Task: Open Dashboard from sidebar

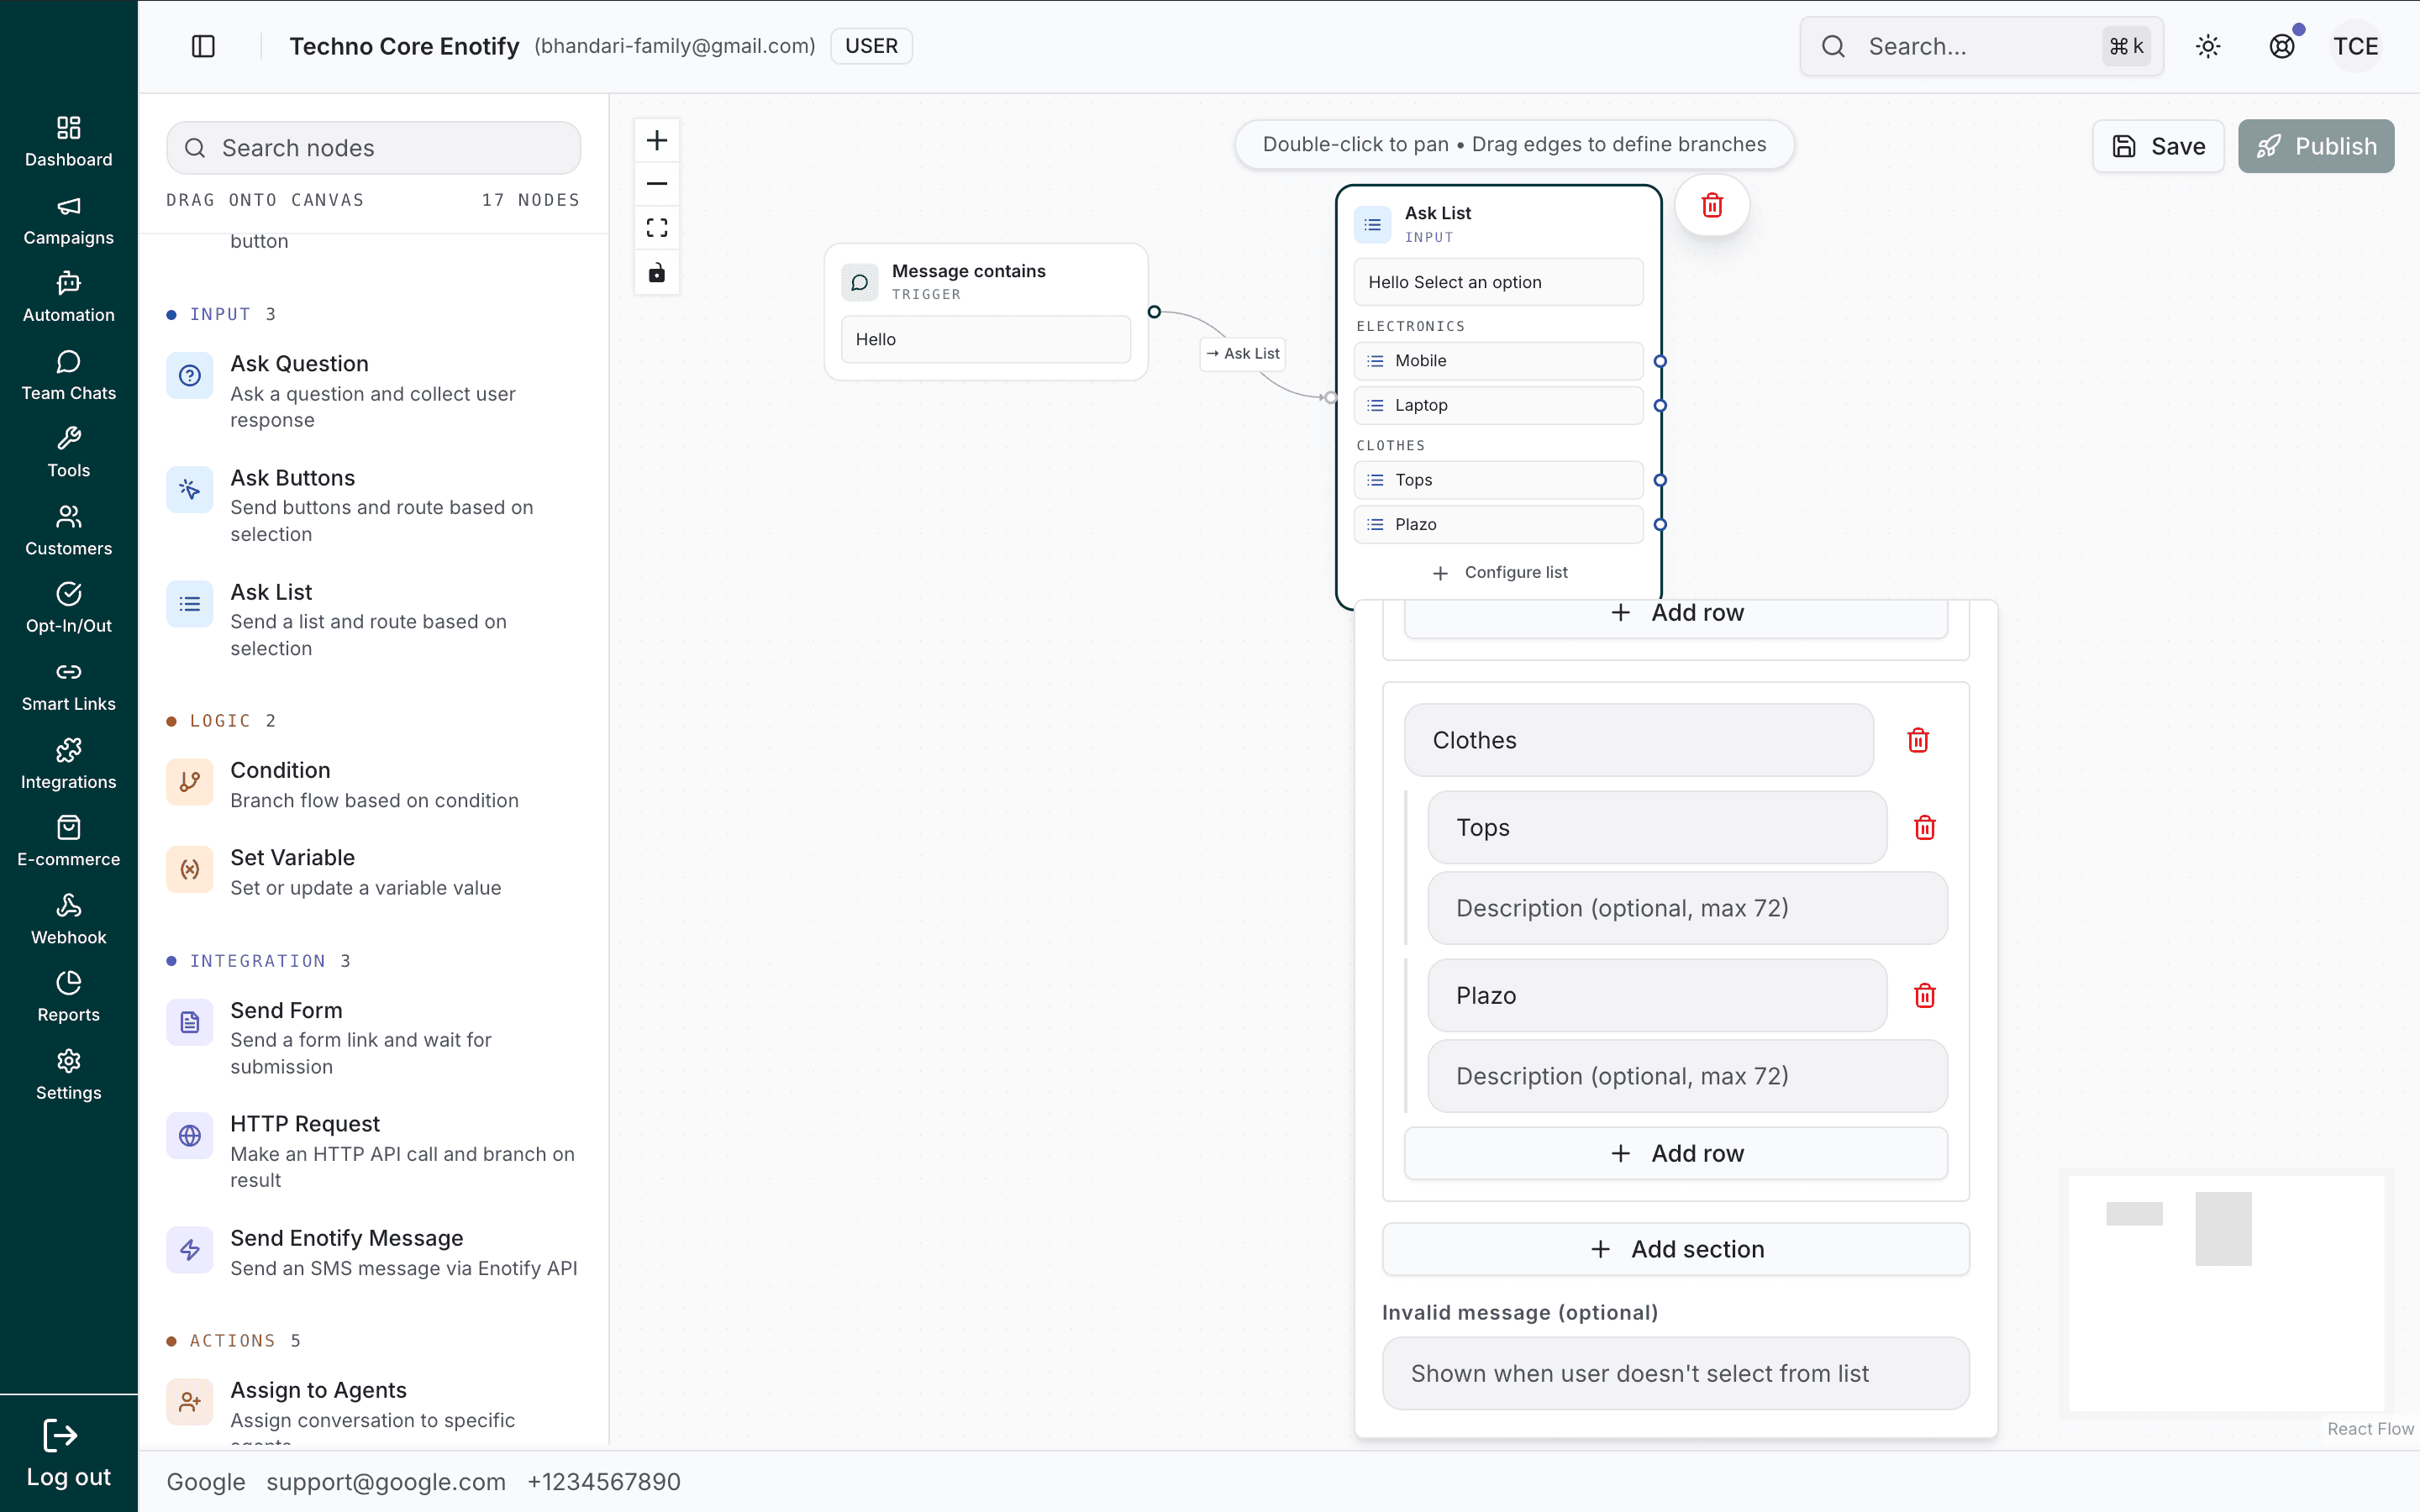Action: click(x=68, y=141)
